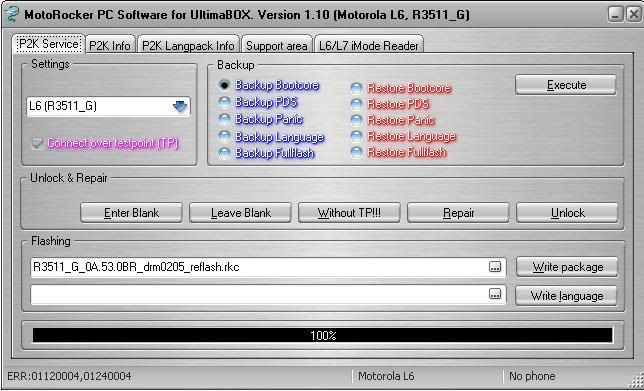Select Backup Bootcore radio option
This screenshot has width=644, height=391.
(x=224, y=85)
